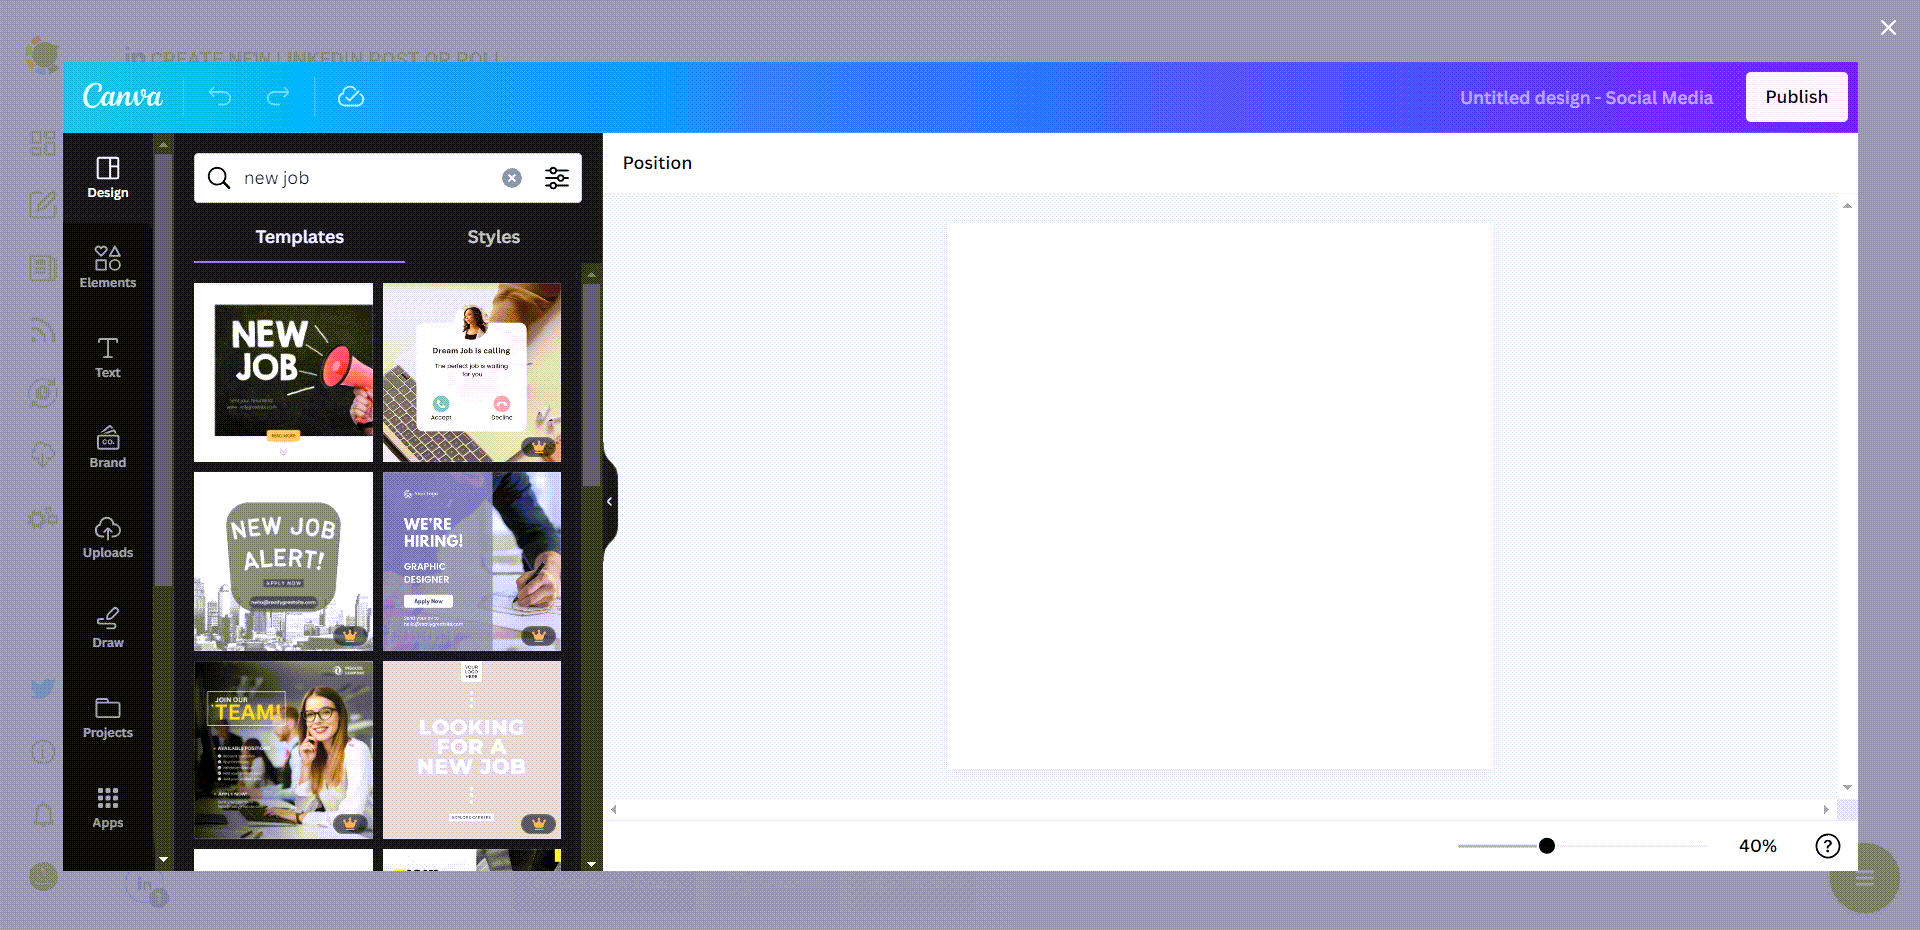The width and height of the screenshot is (1920, 930).
Task: Click the undo arrow
Action: click(220, 97)
